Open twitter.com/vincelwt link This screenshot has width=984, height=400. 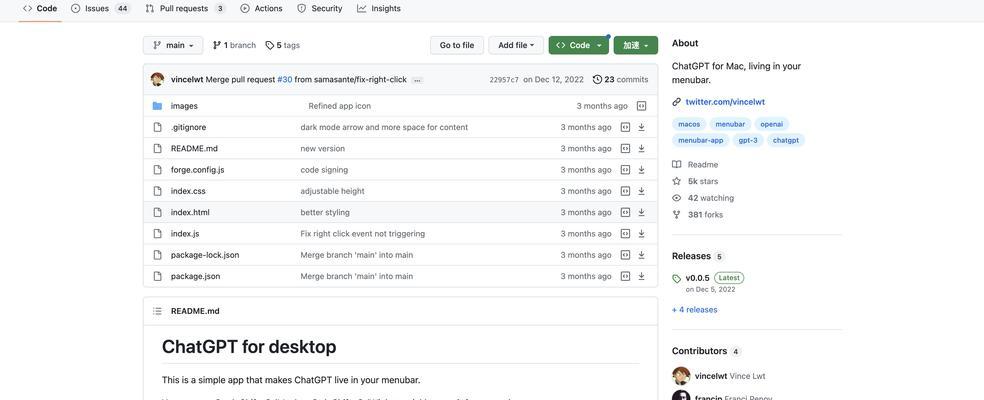725,102
